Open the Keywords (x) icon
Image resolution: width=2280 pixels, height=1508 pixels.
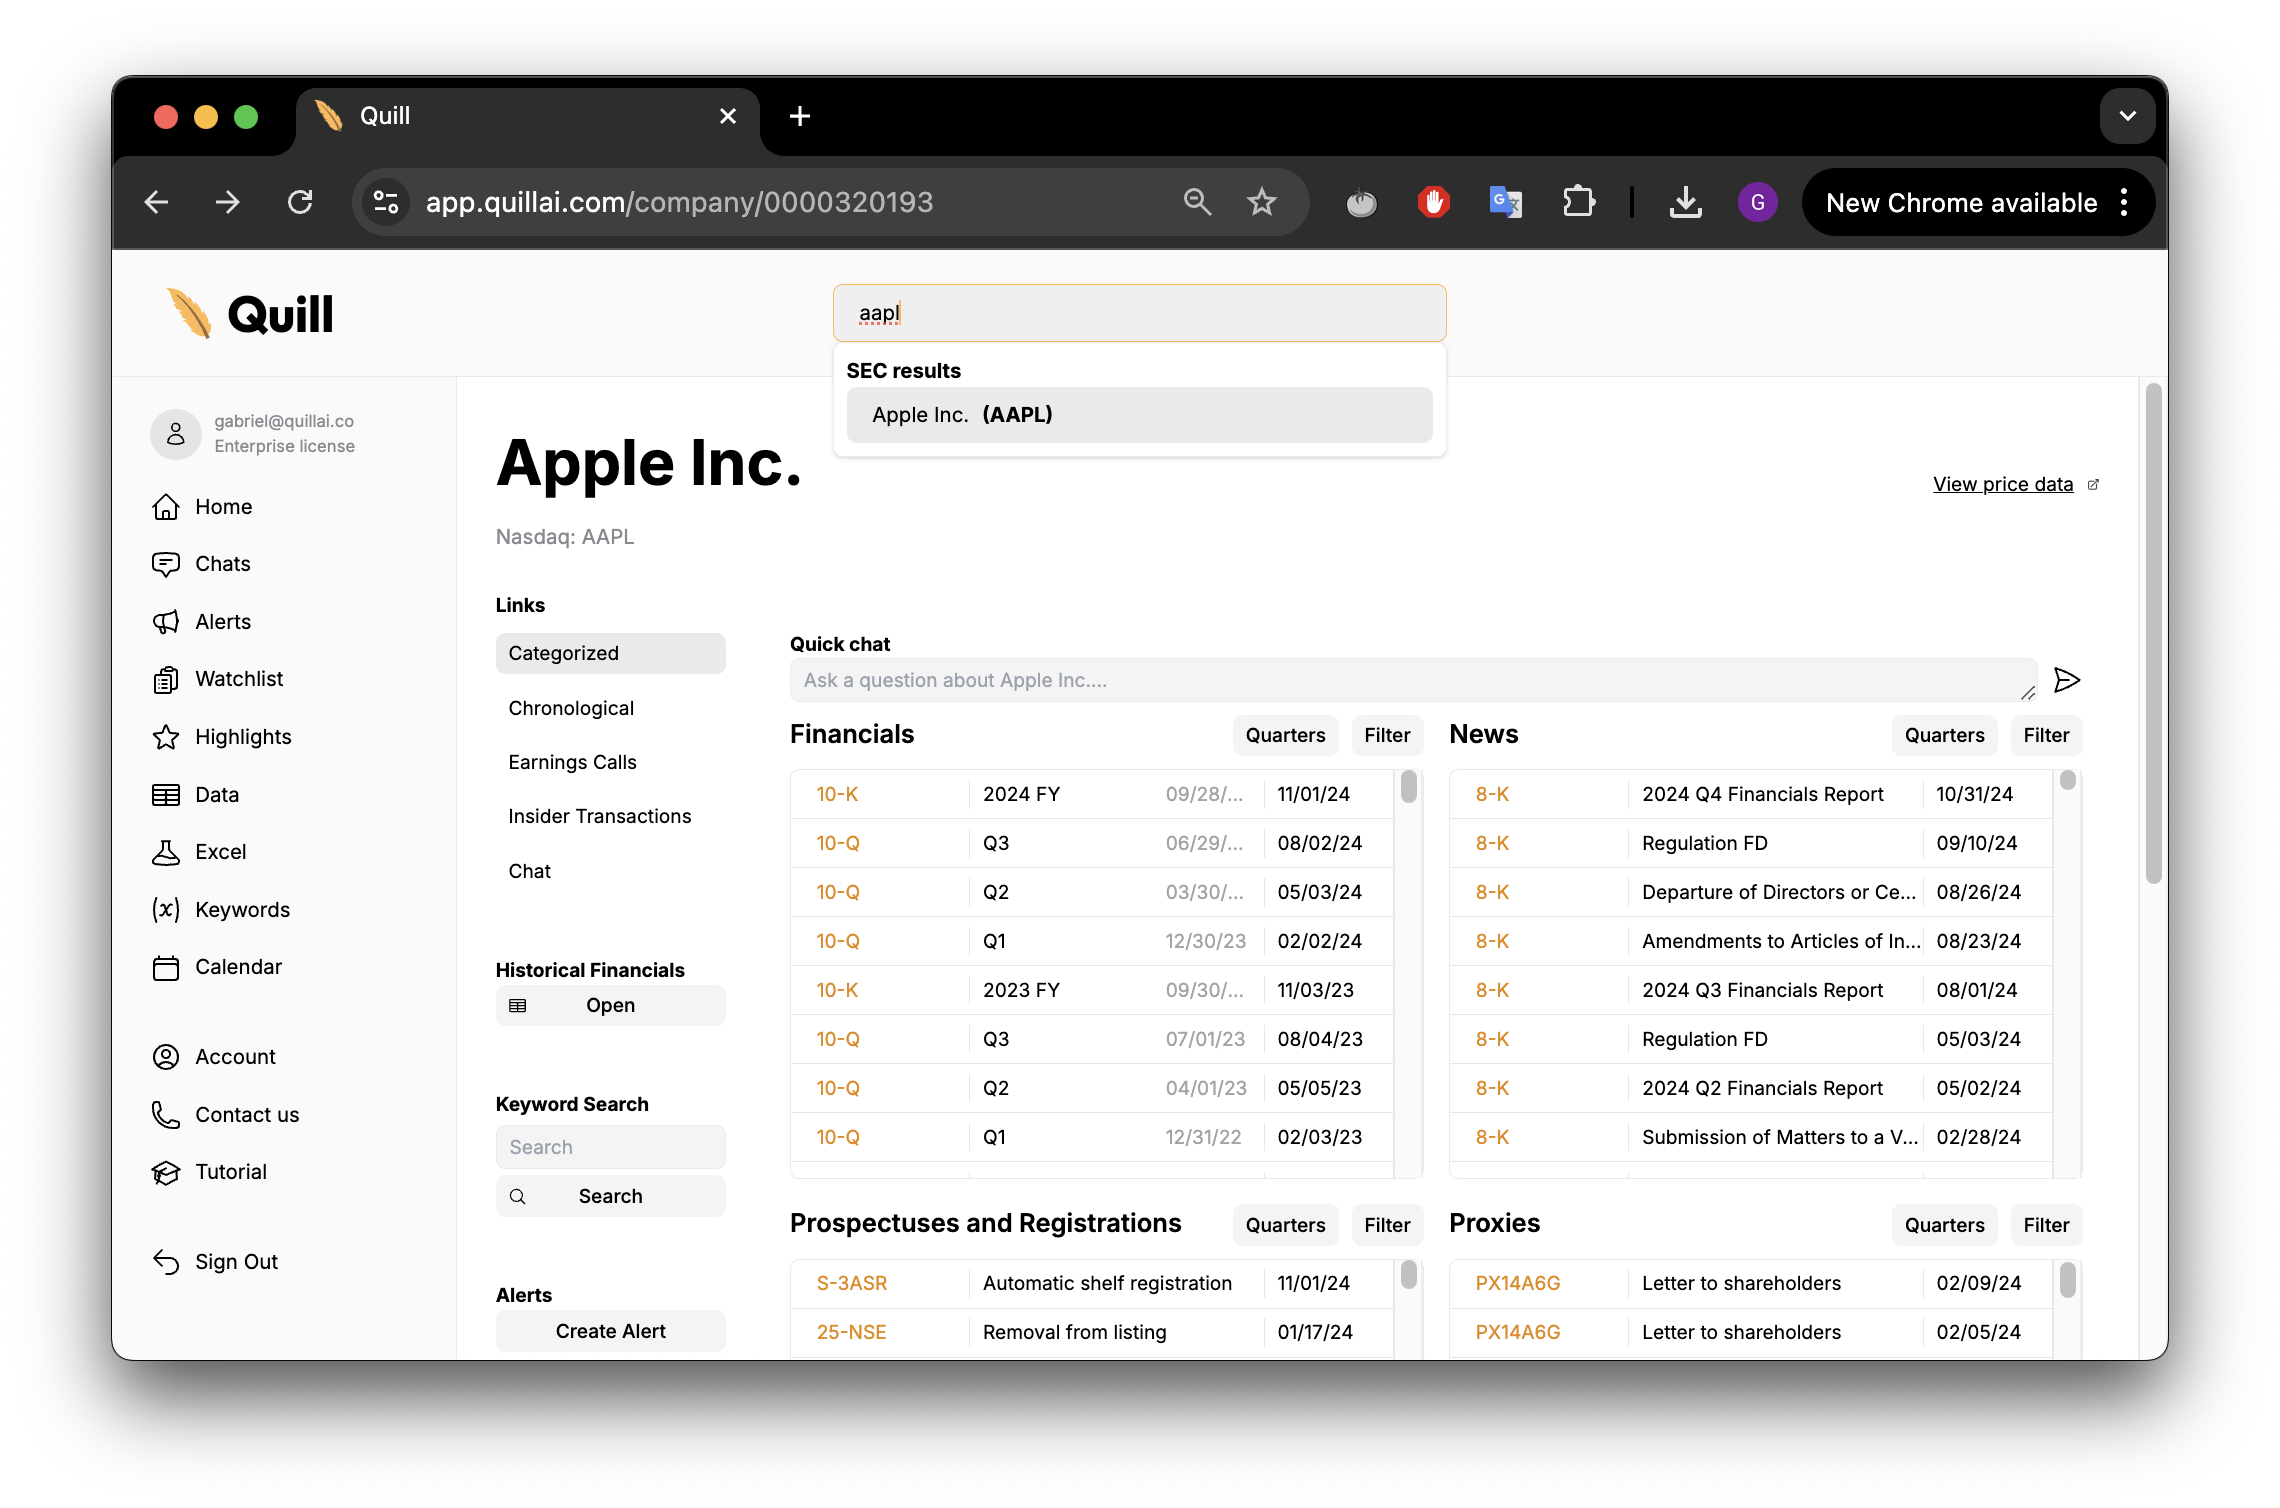click(x=166, y=910)
